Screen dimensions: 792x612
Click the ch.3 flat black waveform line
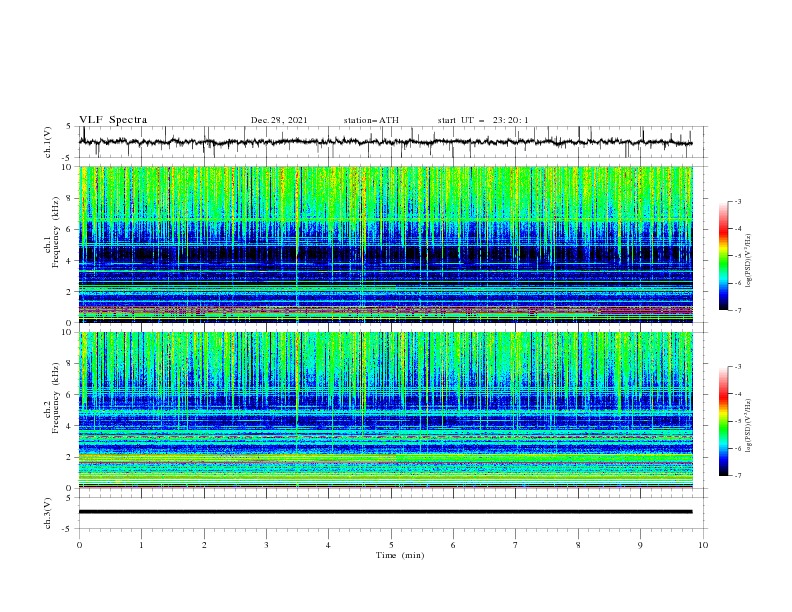pyautogui.click(x=385, y=512)
